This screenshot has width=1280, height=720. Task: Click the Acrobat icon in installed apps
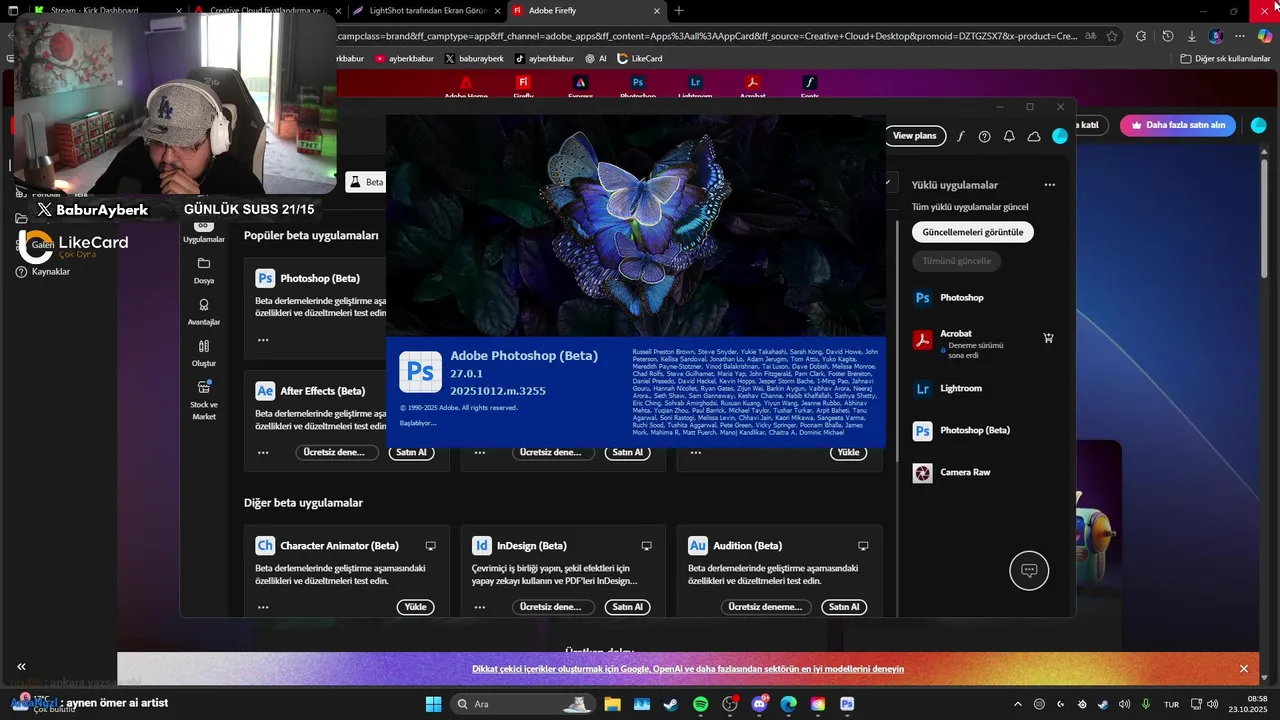click(923, 340)
